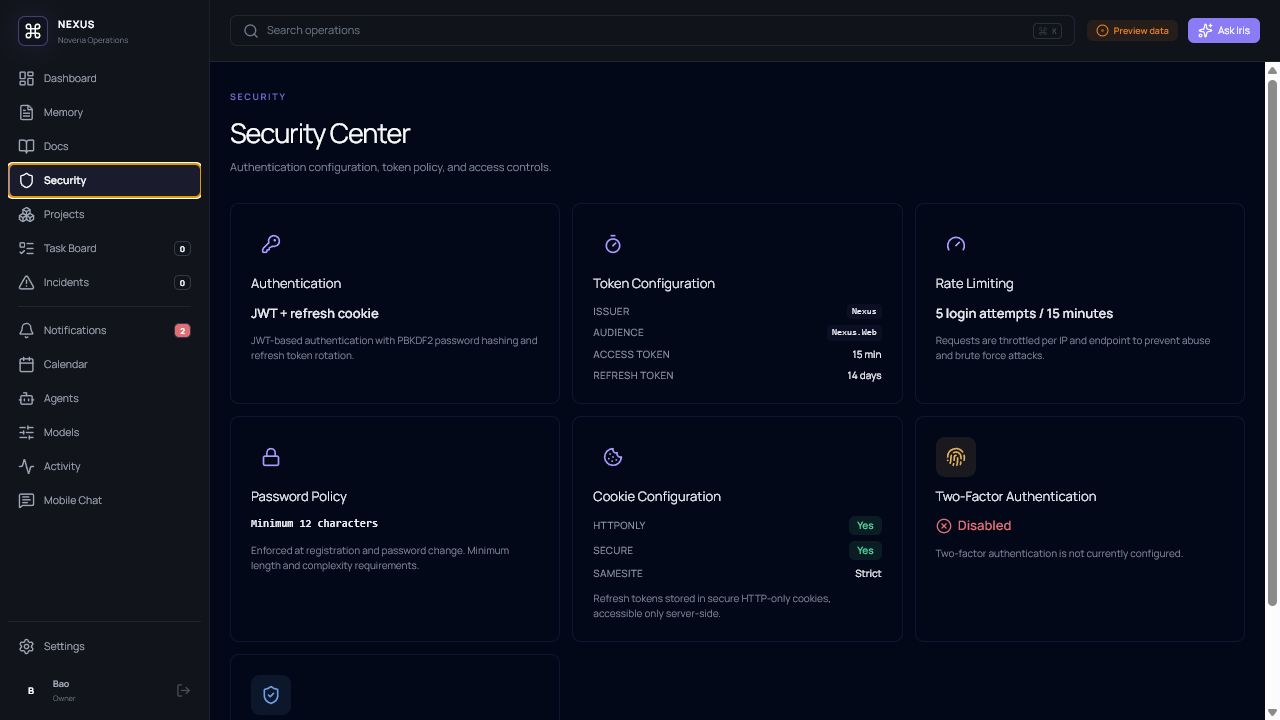
Task: Click the Rate Limiting gauge icon
Action: (x=956, y=244)
